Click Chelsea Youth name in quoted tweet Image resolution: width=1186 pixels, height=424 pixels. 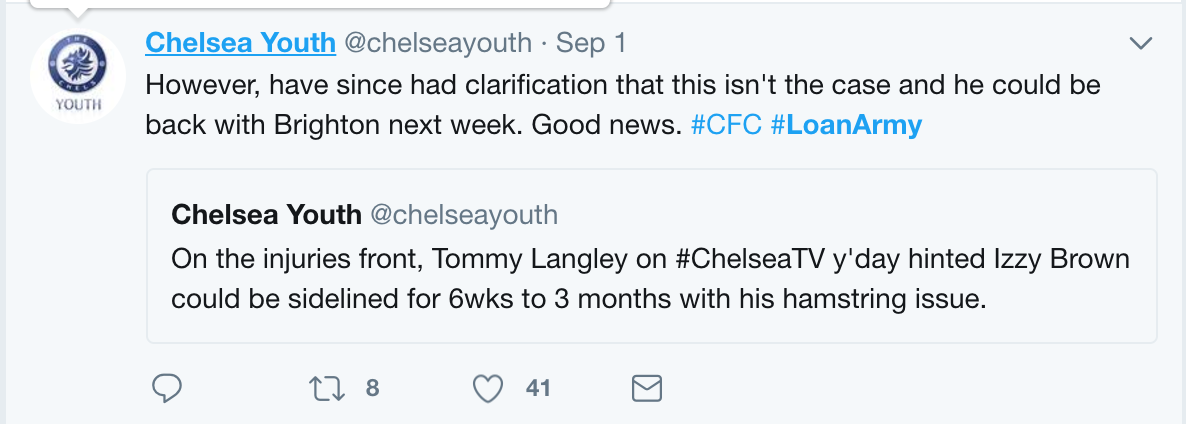point(266,215)
